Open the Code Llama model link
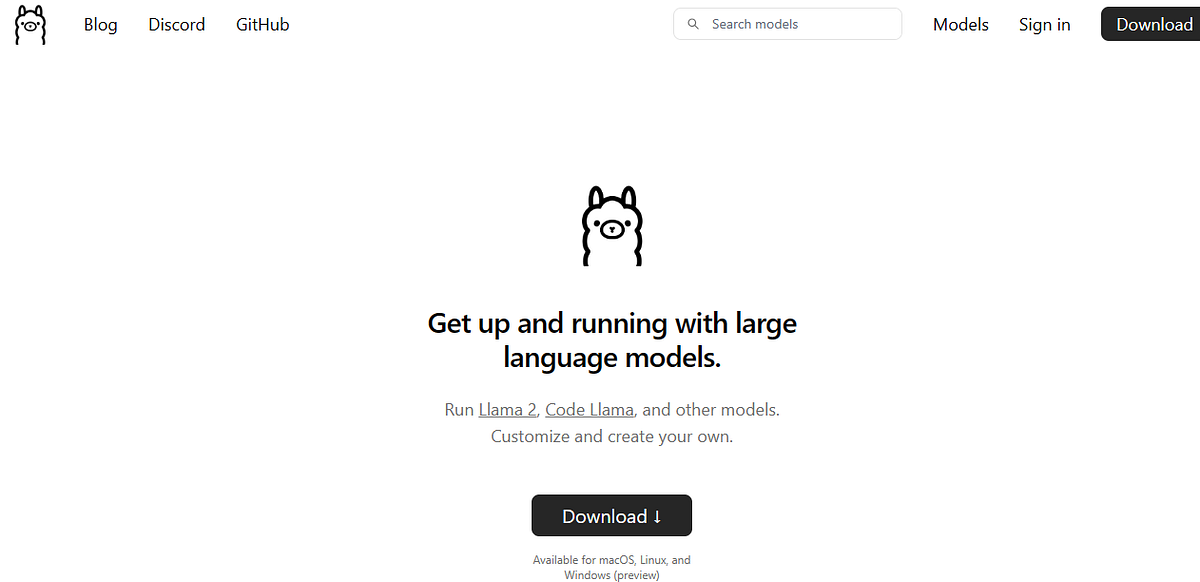 tap(589, 409)
